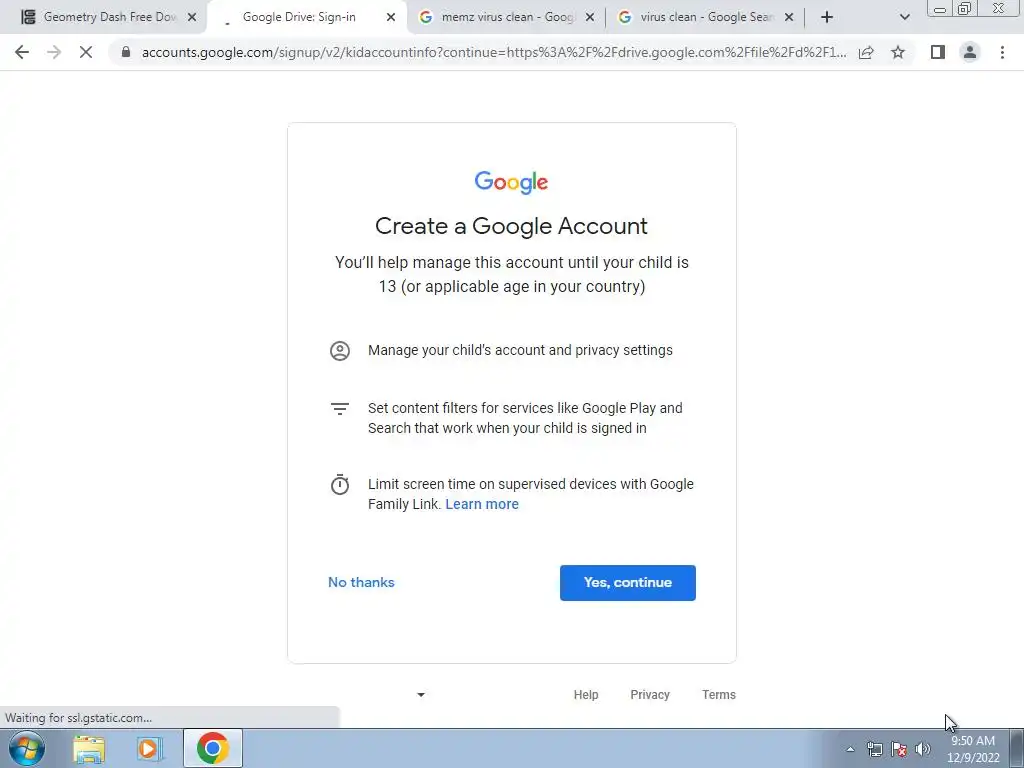
Task: Open a new tab with plus button
Action: tap(827, 17)
